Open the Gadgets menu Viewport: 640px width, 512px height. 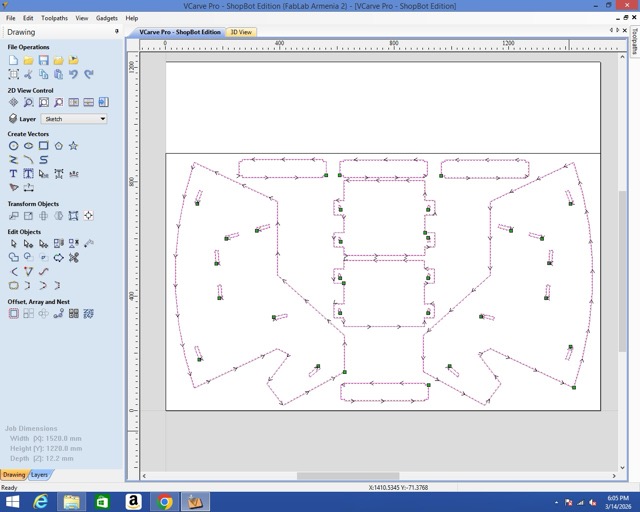[x=107, y=18]
